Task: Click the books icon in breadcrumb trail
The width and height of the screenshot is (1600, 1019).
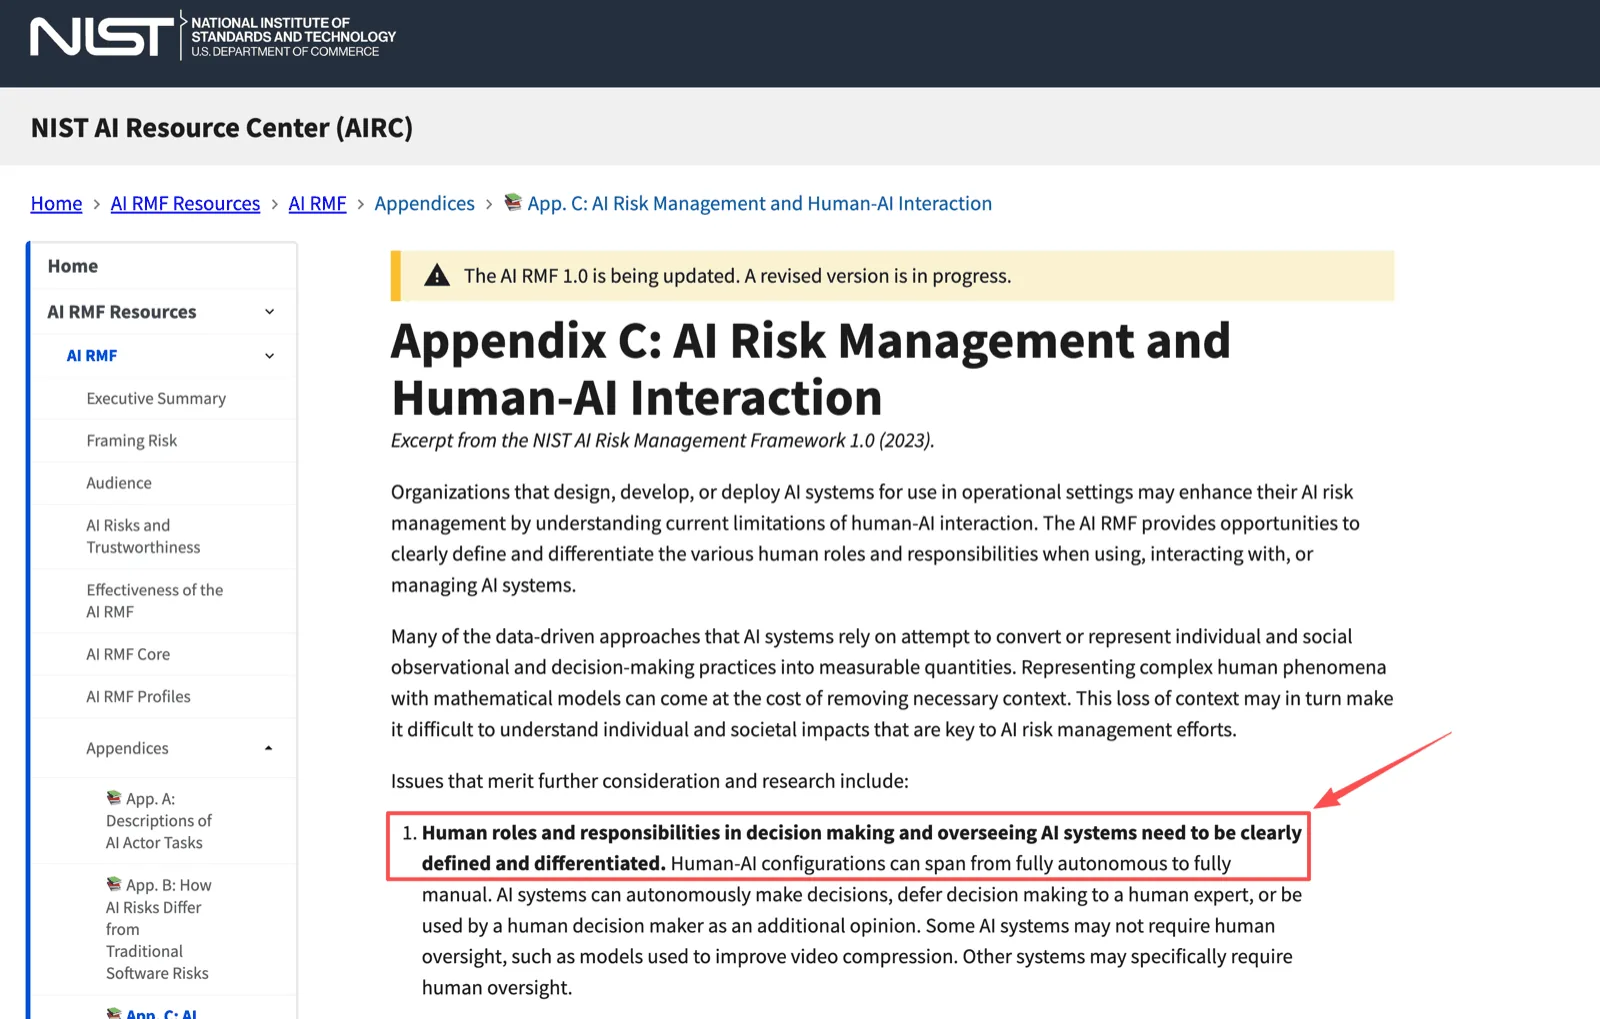Action: (513, 202)
